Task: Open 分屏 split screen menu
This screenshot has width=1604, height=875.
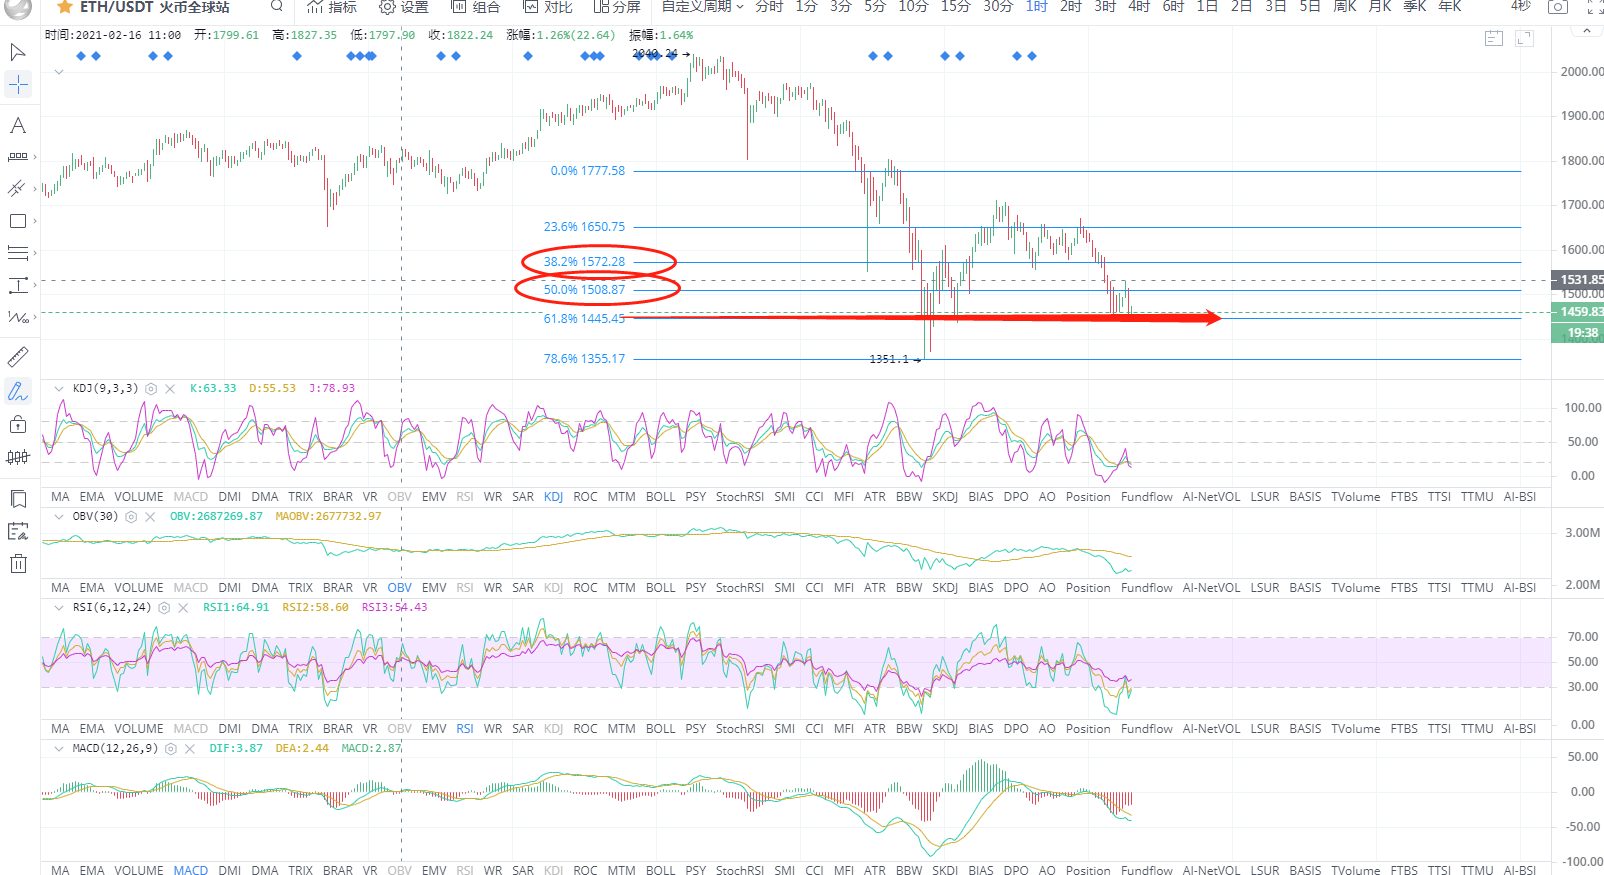Action: [x=617, y=7]
